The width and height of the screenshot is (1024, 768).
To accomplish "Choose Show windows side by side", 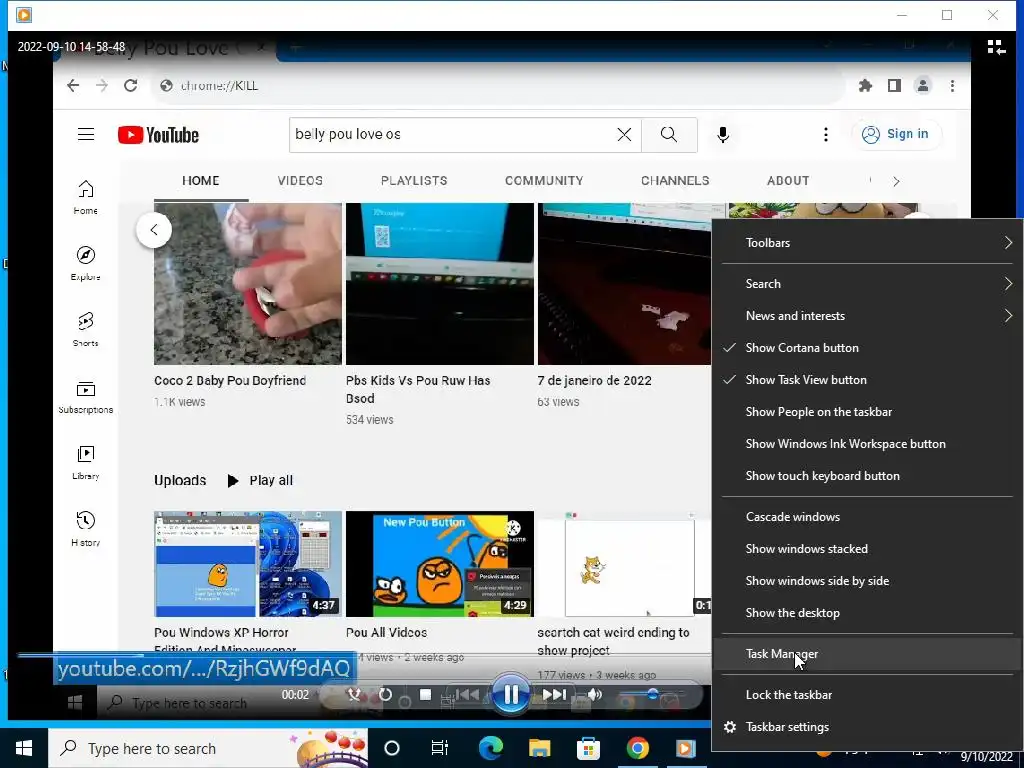I will [867, 581].
